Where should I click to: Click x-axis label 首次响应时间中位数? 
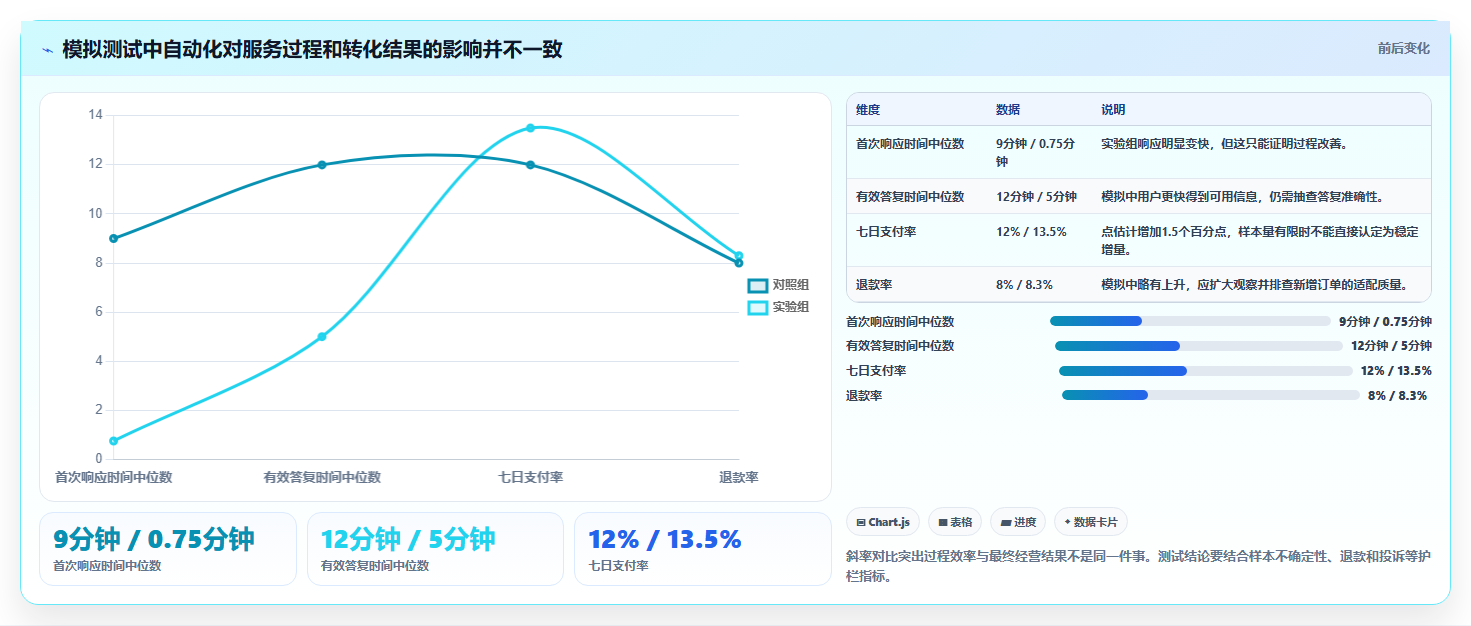pos(114,478)
